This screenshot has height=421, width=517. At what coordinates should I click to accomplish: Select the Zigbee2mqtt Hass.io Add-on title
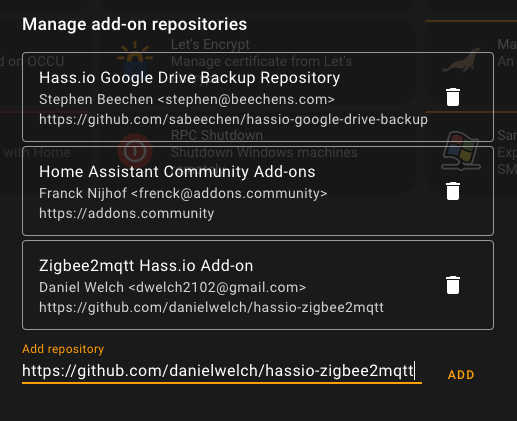(x=146, y=266)
